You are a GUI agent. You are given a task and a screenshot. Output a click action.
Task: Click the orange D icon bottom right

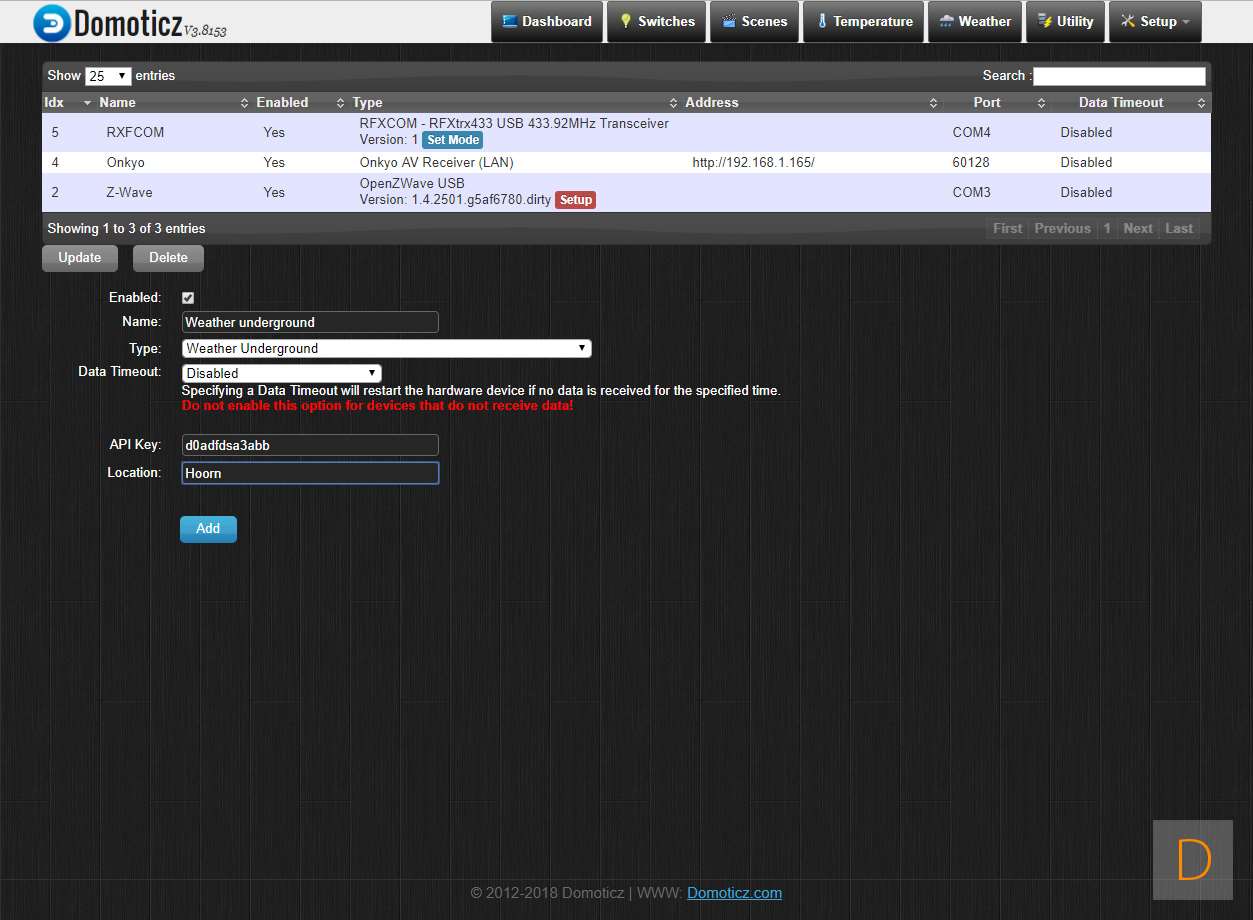[1193, 860]
